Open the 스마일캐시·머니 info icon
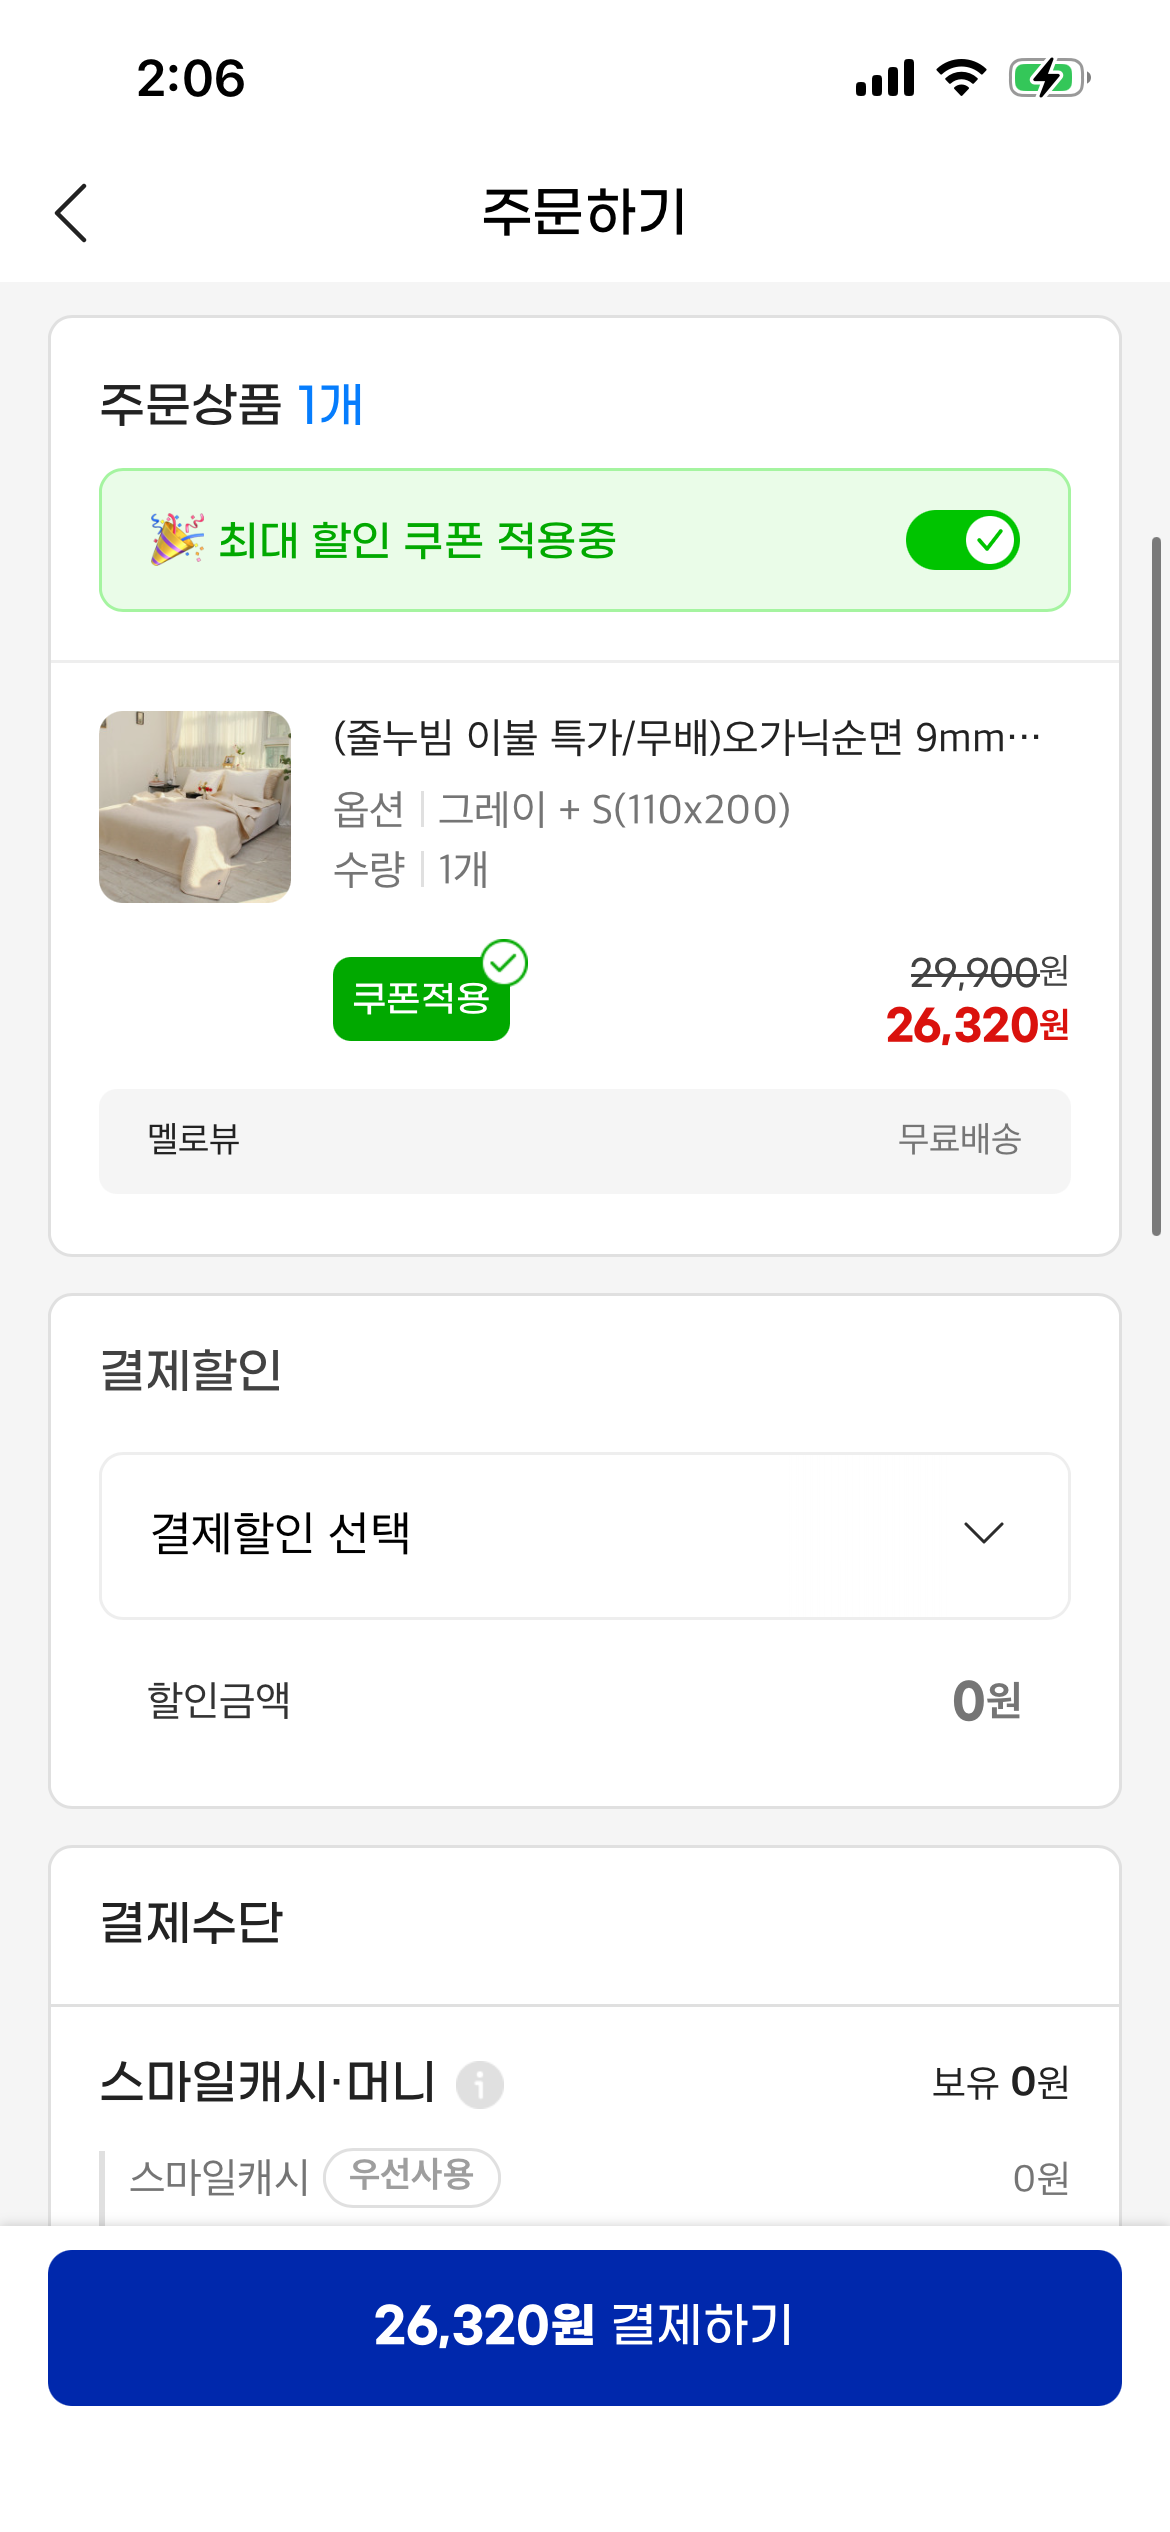The width and height of the screenshot is (1170, 2532). pos(480,2085)
